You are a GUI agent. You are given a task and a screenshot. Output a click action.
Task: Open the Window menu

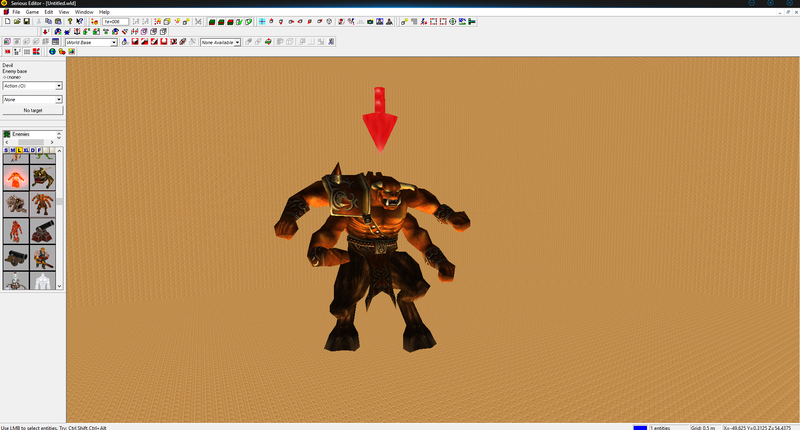[x=84, y=12]
